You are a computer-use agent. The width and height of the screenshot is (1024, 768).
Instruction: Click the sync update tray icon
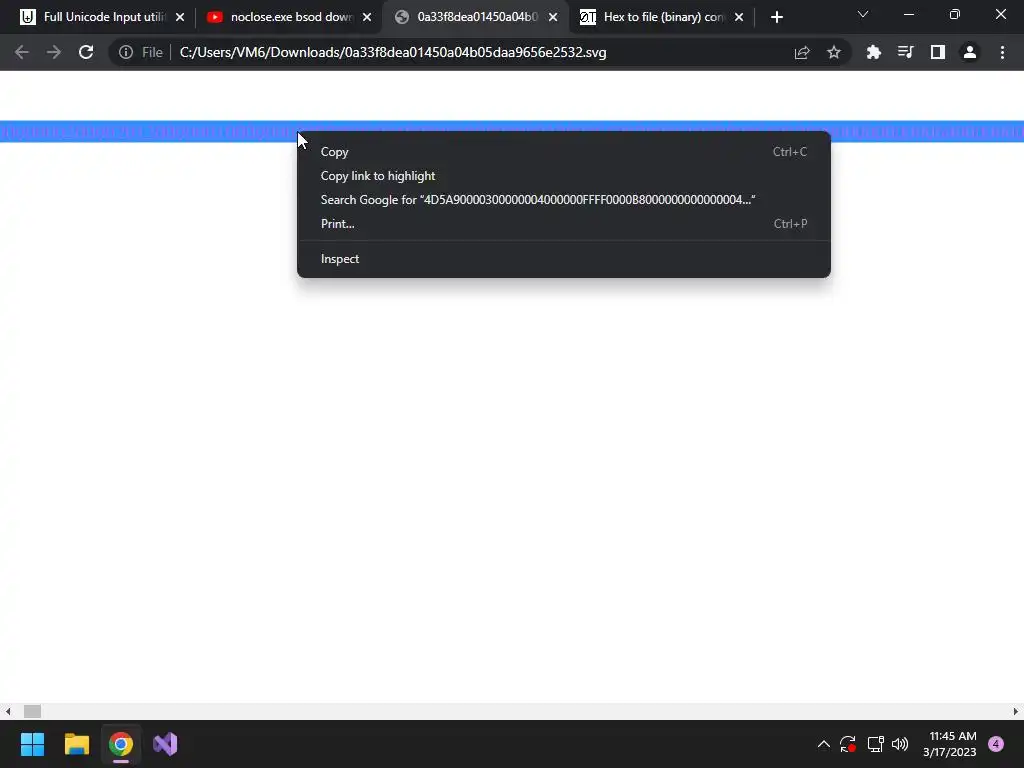[848, 744]
